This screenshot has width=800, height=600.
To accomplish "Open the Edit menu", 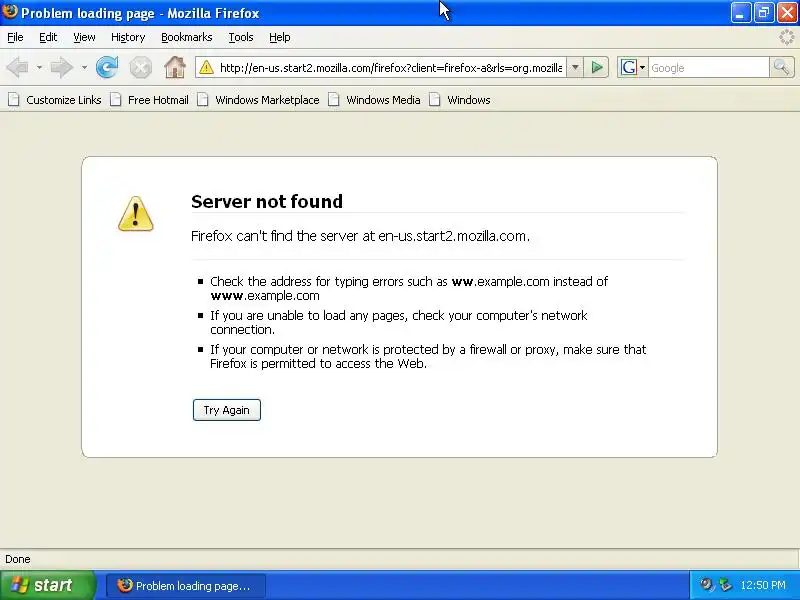I will click(x=48, y=37).
